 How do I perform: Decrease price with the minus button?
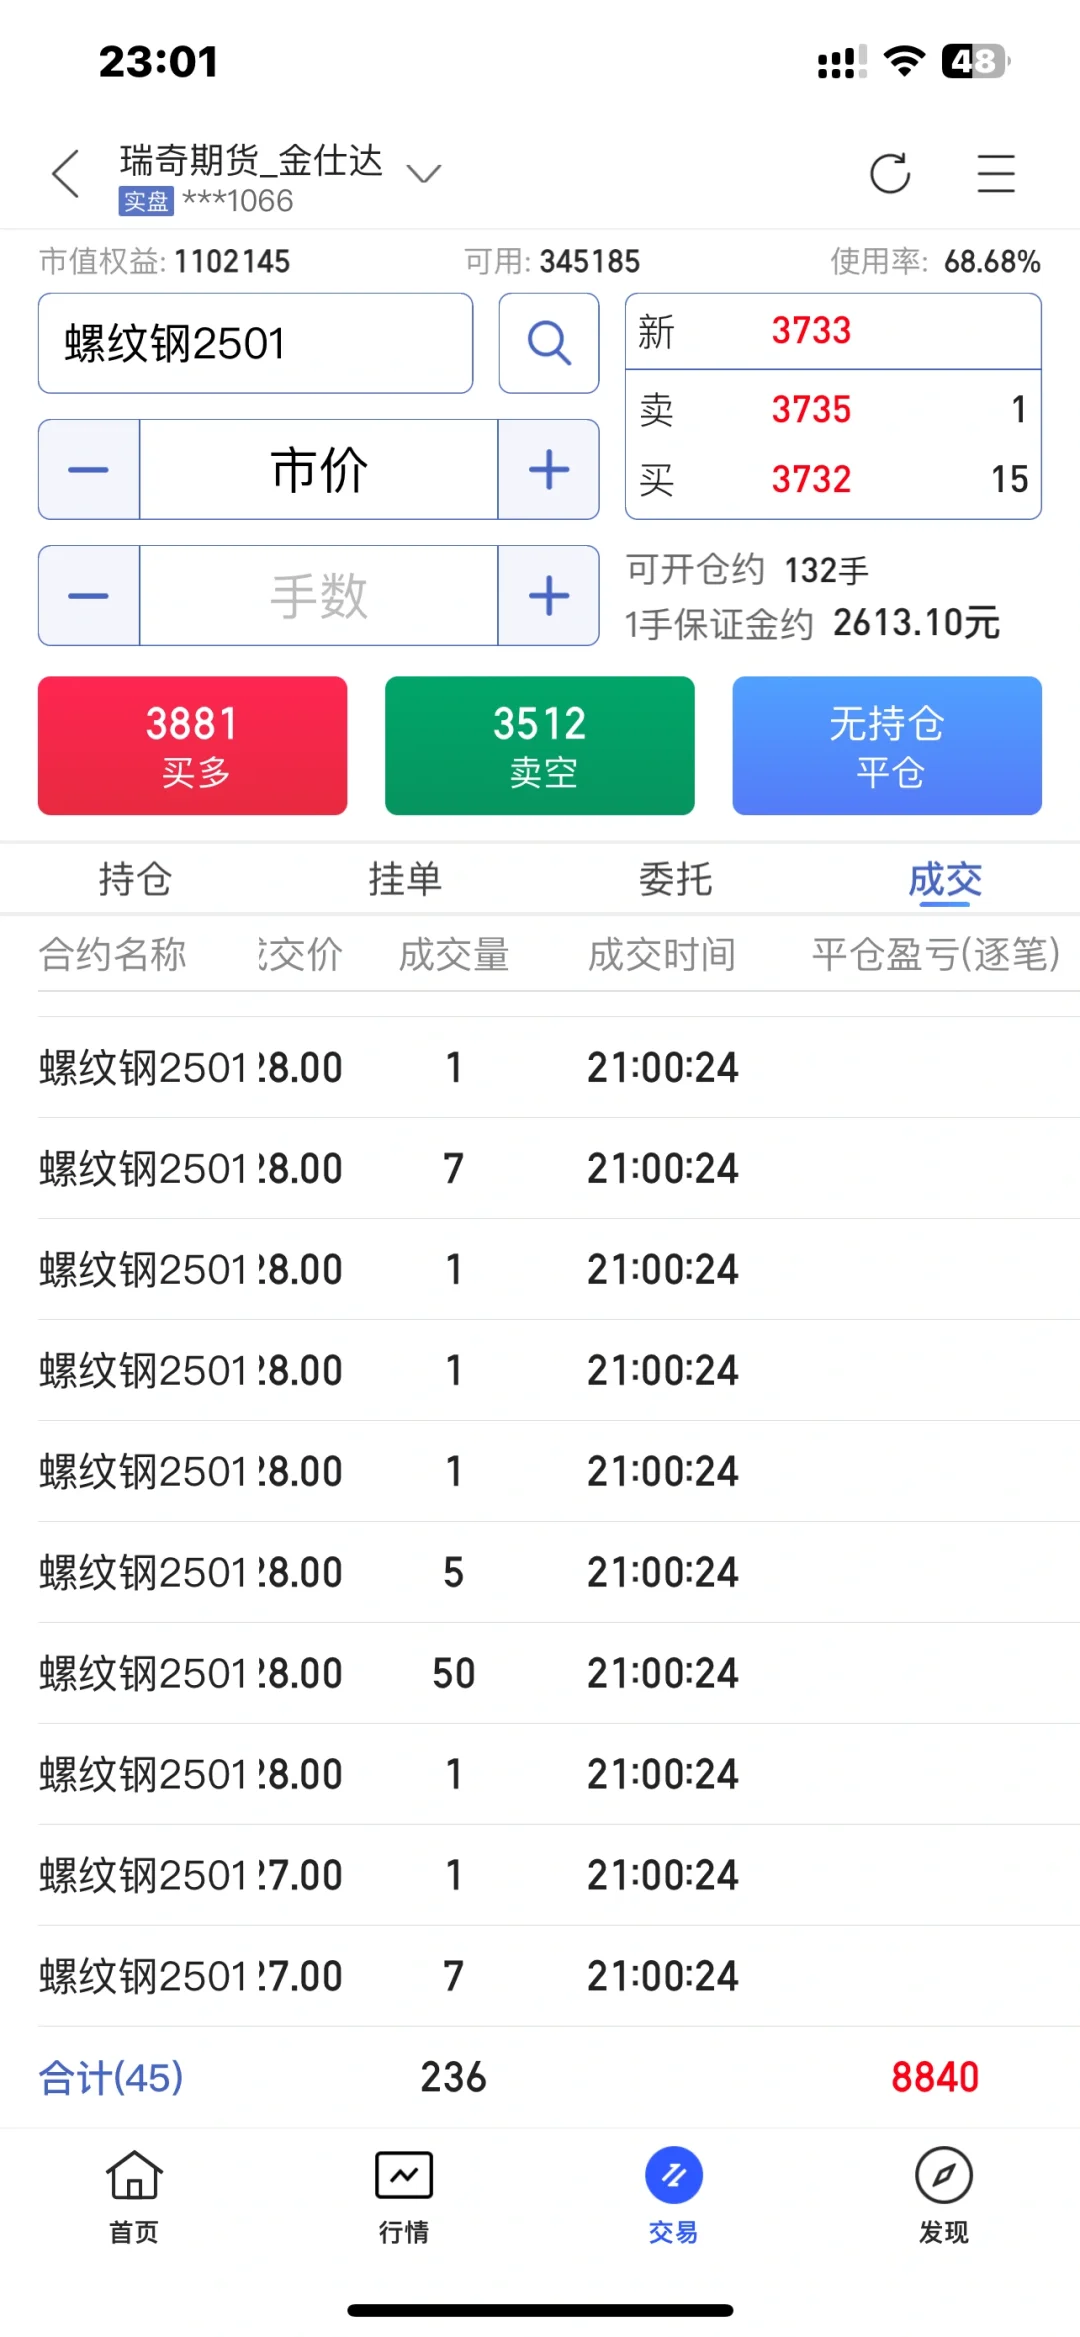point(89,469)
